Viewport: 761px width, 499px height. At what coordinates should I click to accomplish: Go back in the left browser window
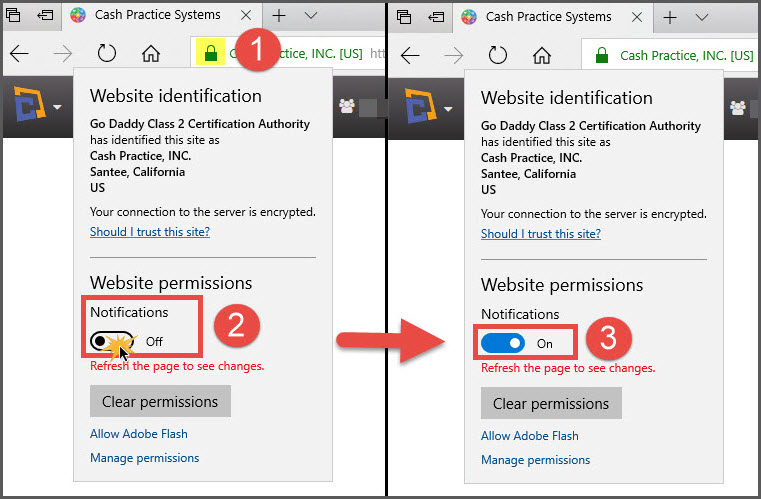point(19,53)
